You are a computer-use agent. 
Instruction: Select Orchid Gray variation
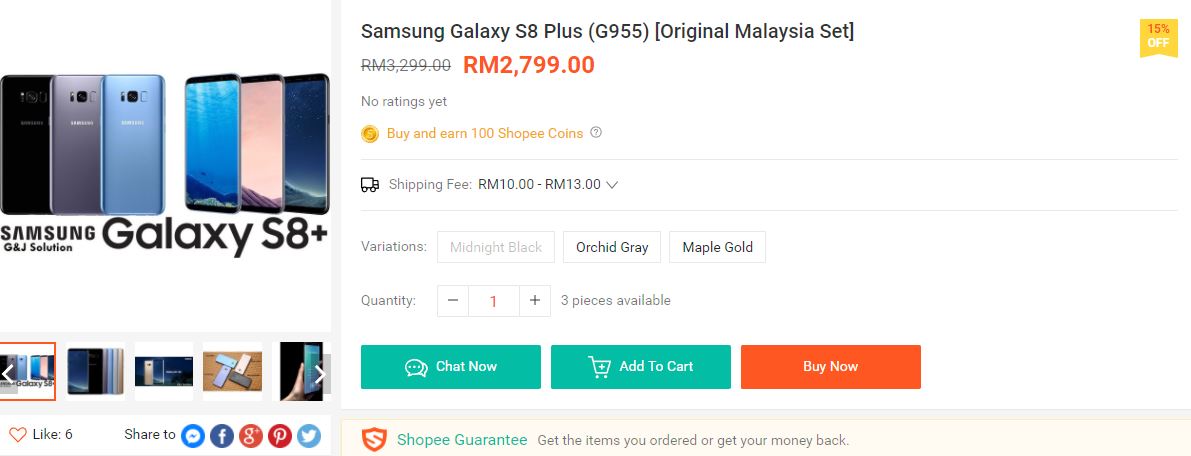[612, 247]
